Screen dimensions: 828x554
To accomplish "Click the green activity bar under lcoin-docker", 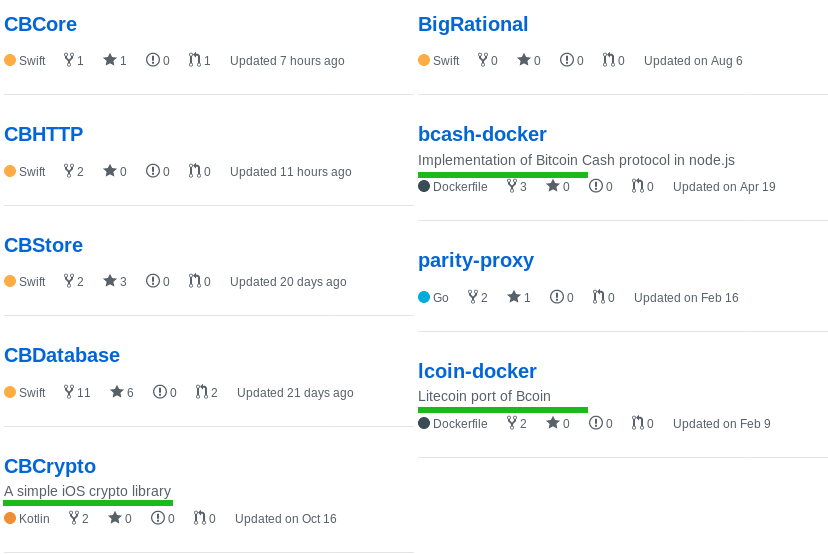I will click(503, 410).
